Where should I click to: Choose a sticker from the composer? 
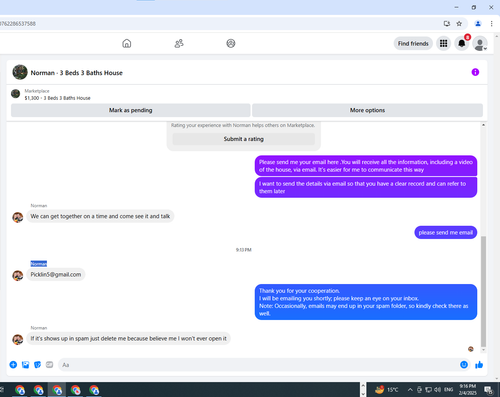point(37,365)
